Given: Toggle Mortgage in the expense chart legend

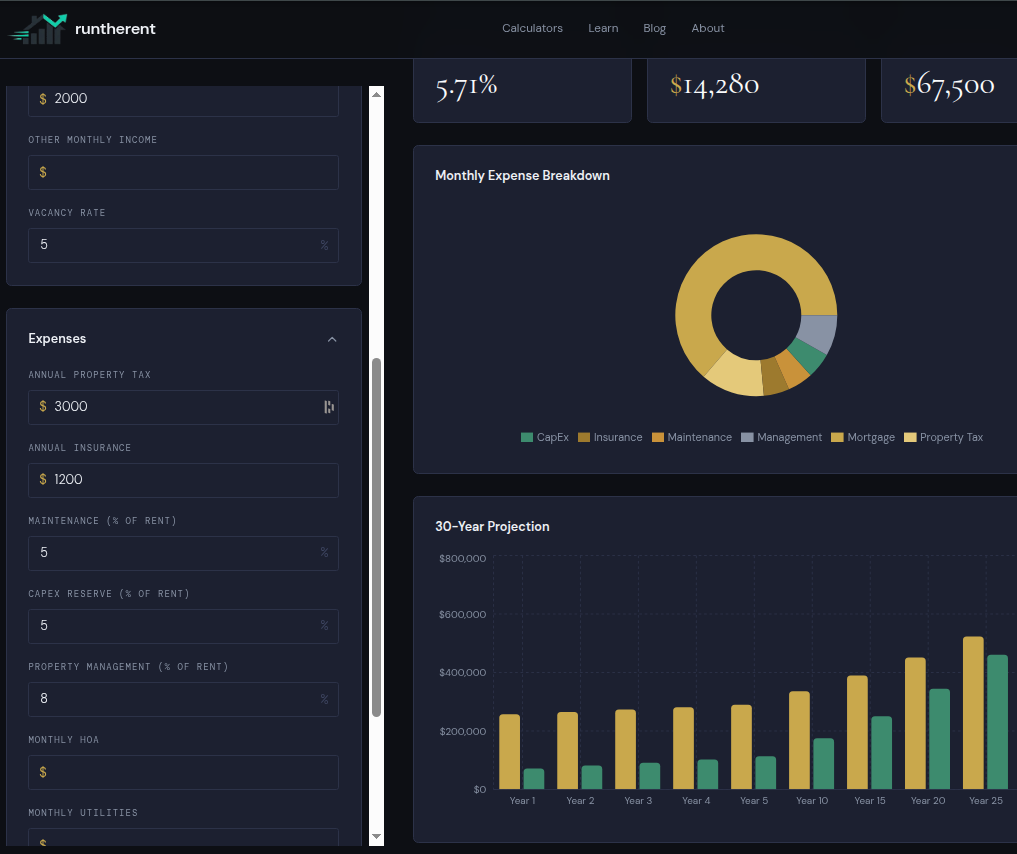Looking at the screenshot, I should click(862, 437).
